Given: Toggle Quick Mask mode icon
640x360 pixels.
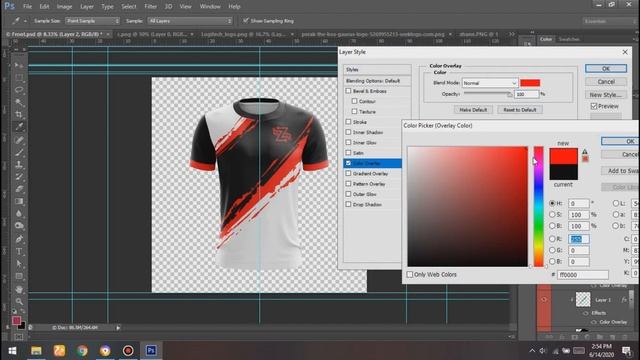Looking at the screenshot, I should click(19, 337).
